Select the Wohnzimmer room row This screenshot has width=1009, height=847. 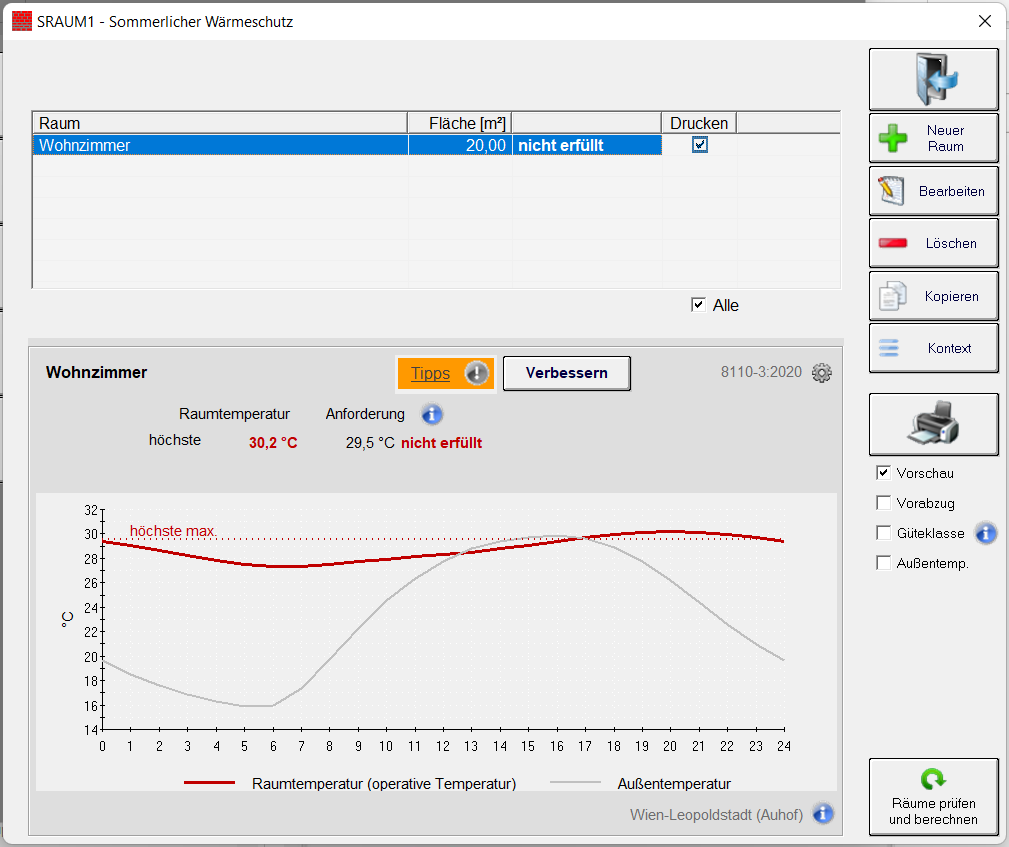[x=347, y=145]
